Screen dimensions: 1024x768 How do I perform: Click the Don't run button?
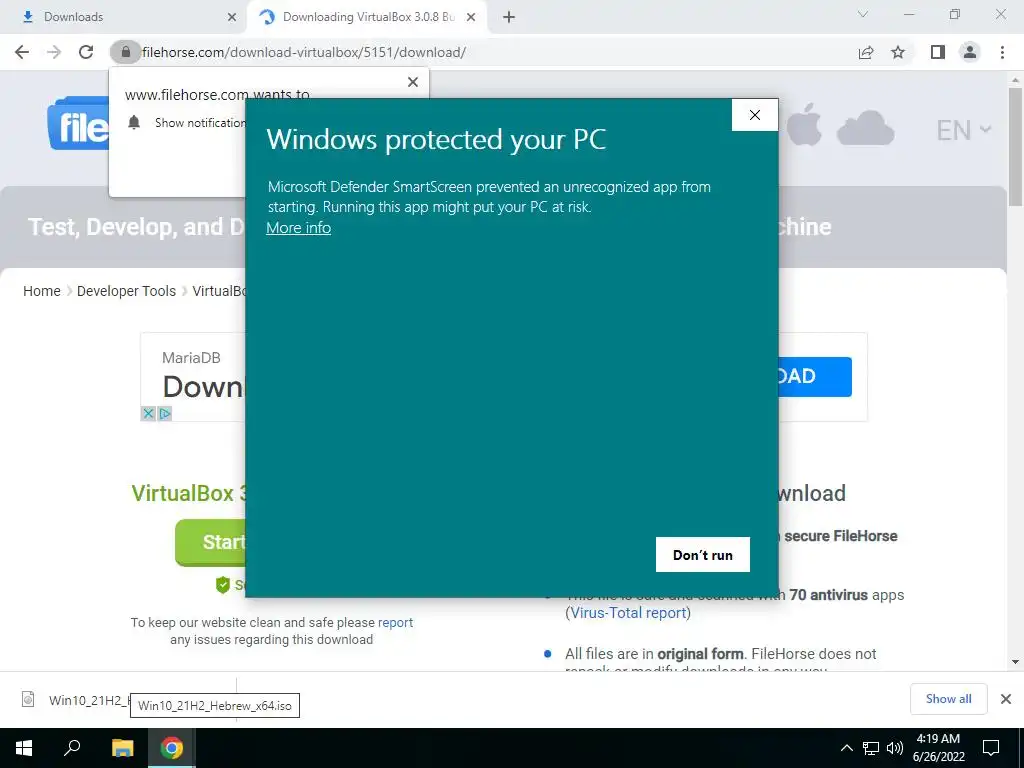pyautogui.click(x=703, y=554)
